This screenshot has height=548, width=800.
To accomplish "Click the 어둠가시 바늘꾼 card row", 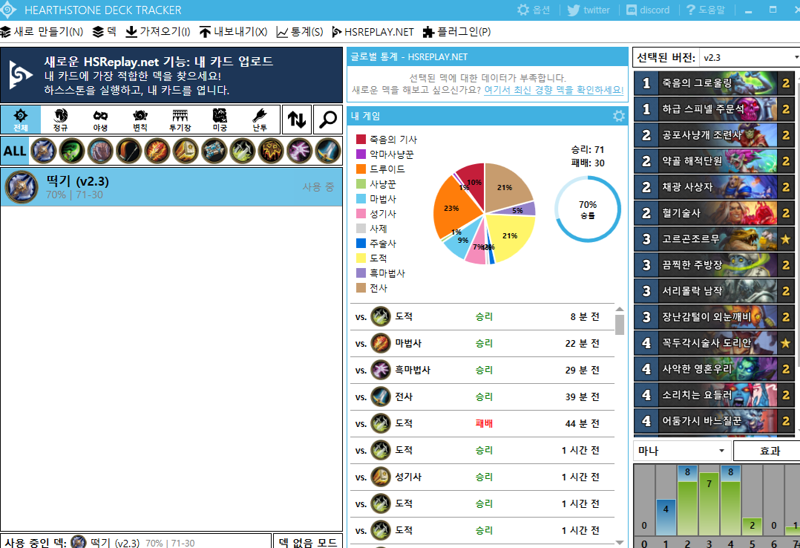I will [x=714, y=420].
